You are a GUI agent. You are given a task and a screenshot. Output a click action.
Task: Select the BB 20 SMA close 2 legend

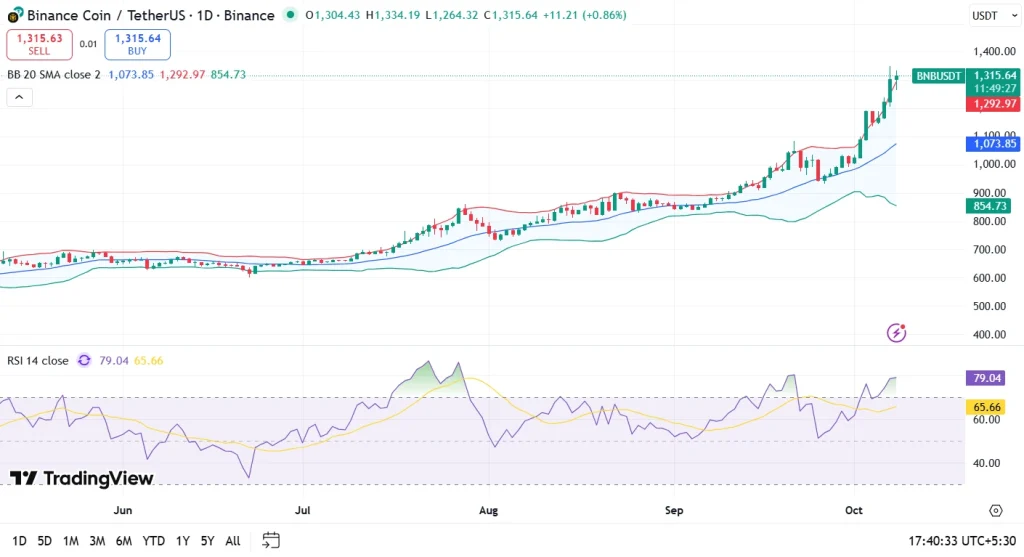pos(54,75)
